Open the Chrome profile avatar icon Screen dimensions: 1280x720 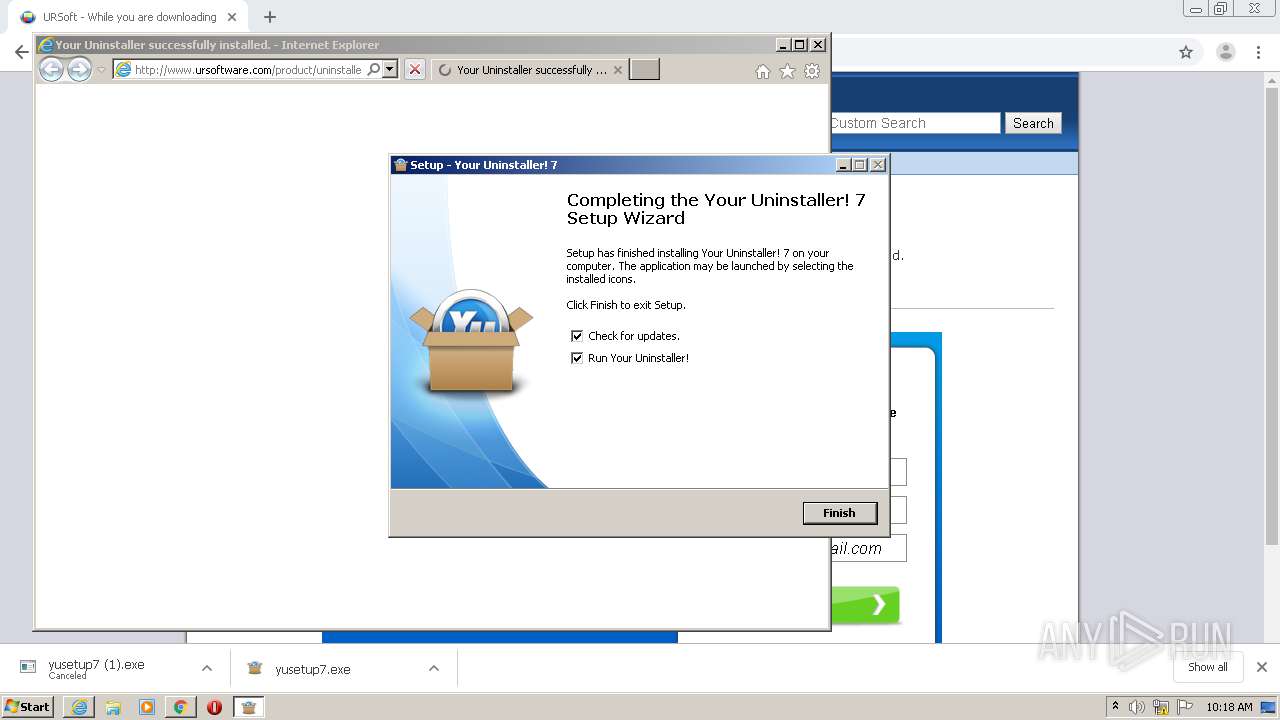[x=1225, y=52]
